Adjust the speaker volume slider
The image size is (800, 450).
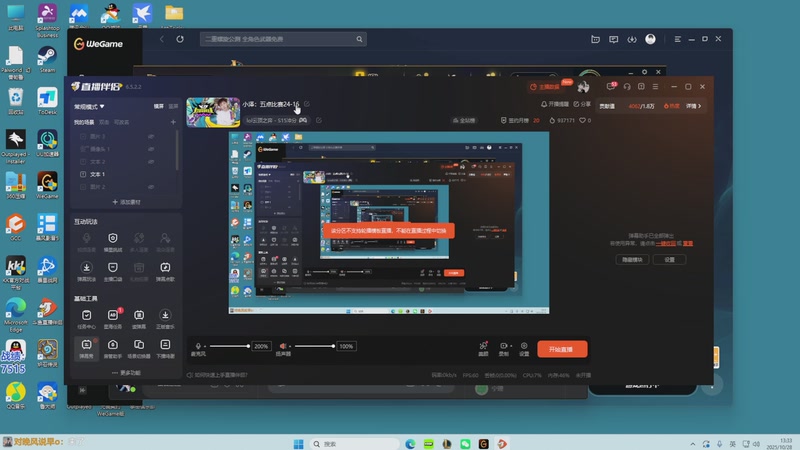314,346
